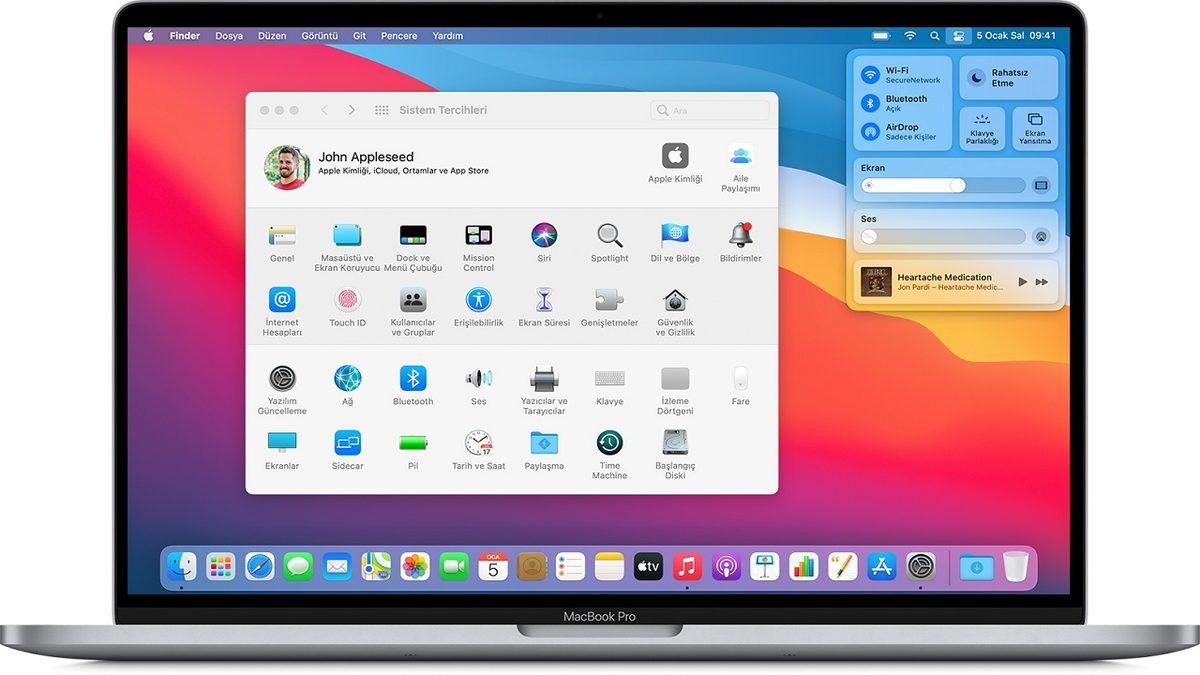Image resolution: width=1200 pixels, height=675 pixels.
Task: Open Spotlight preferences
Action: point(609,232)
